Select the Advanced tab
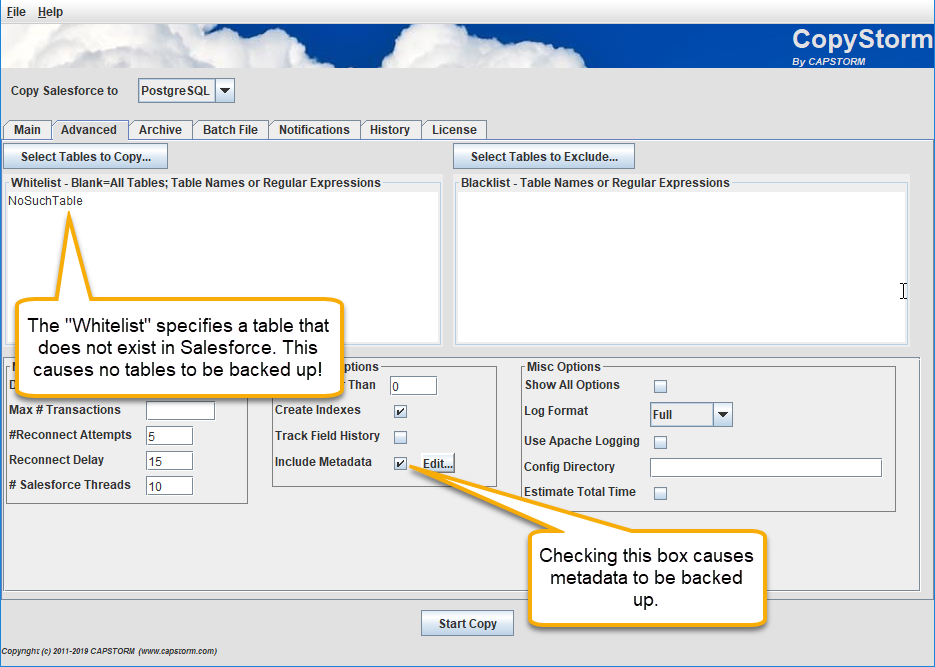The image size is (935, 667). [89, 130]
